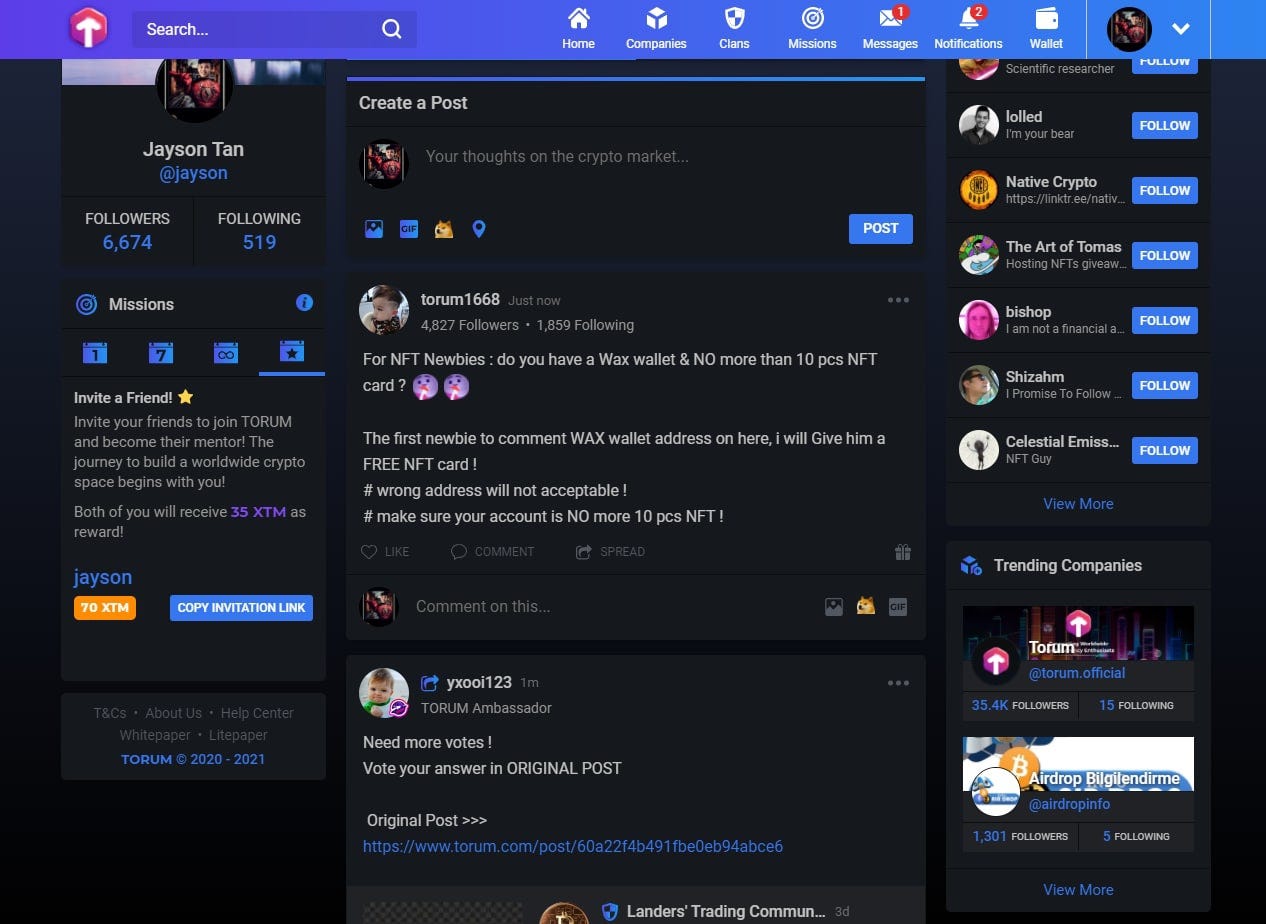This screenshot has height=924, width=1266.
Task: Like the torum1668 post
Action: 385,551
